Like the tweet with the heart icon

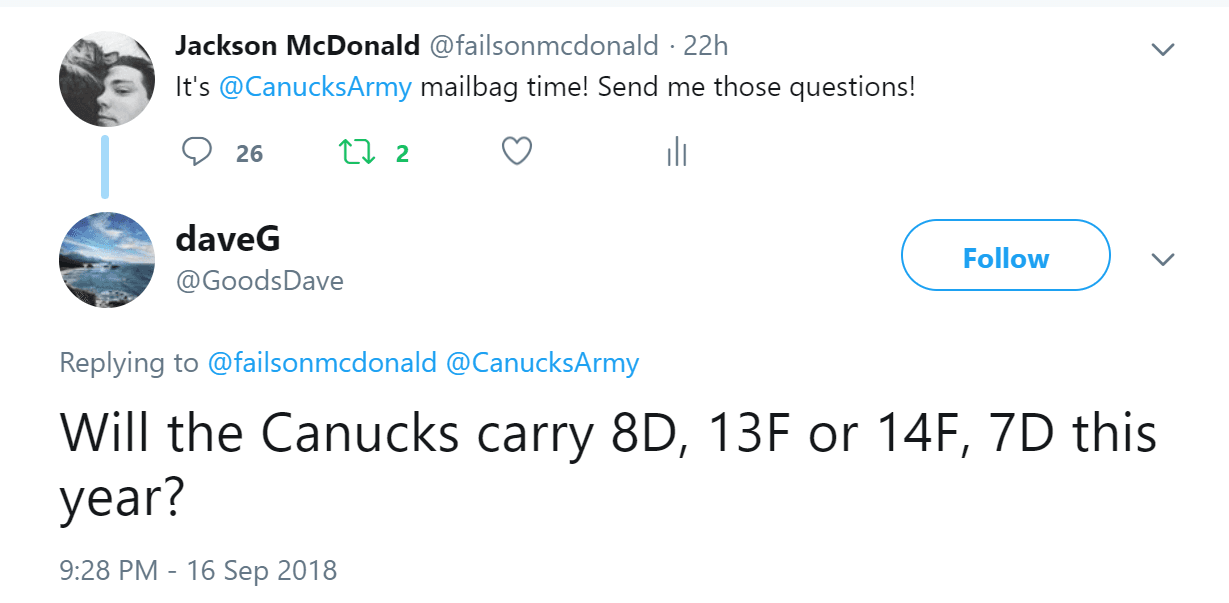coord(516,152)
